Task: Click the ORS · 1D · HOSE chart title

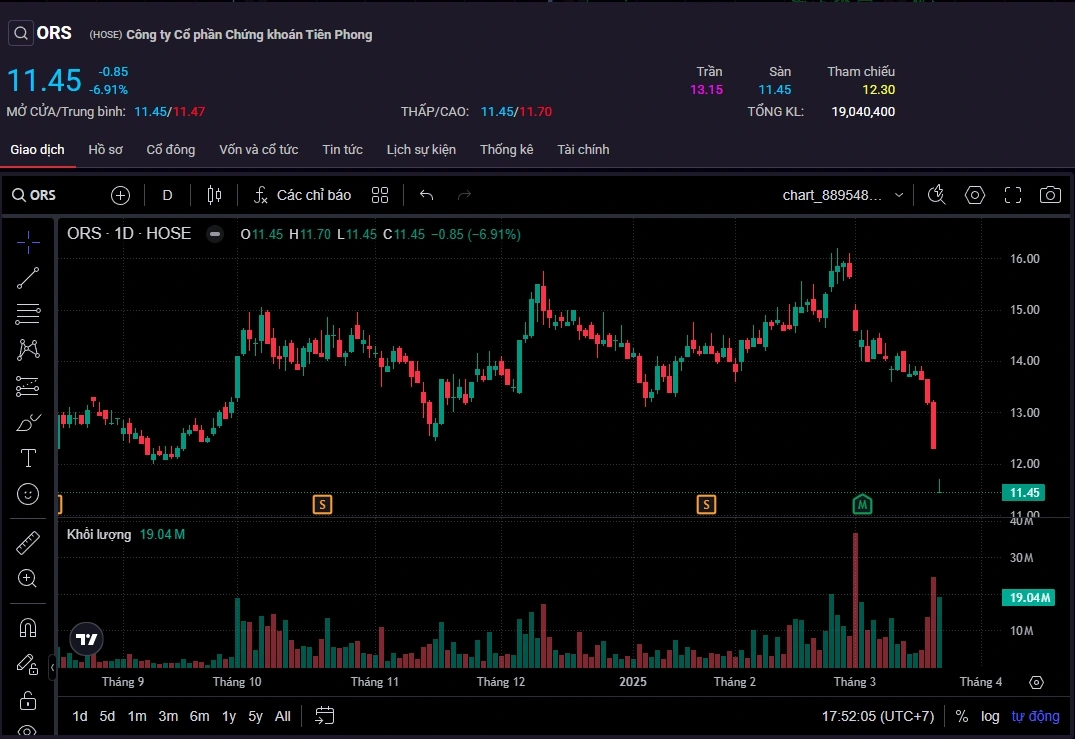Action: tap(129, 234)
